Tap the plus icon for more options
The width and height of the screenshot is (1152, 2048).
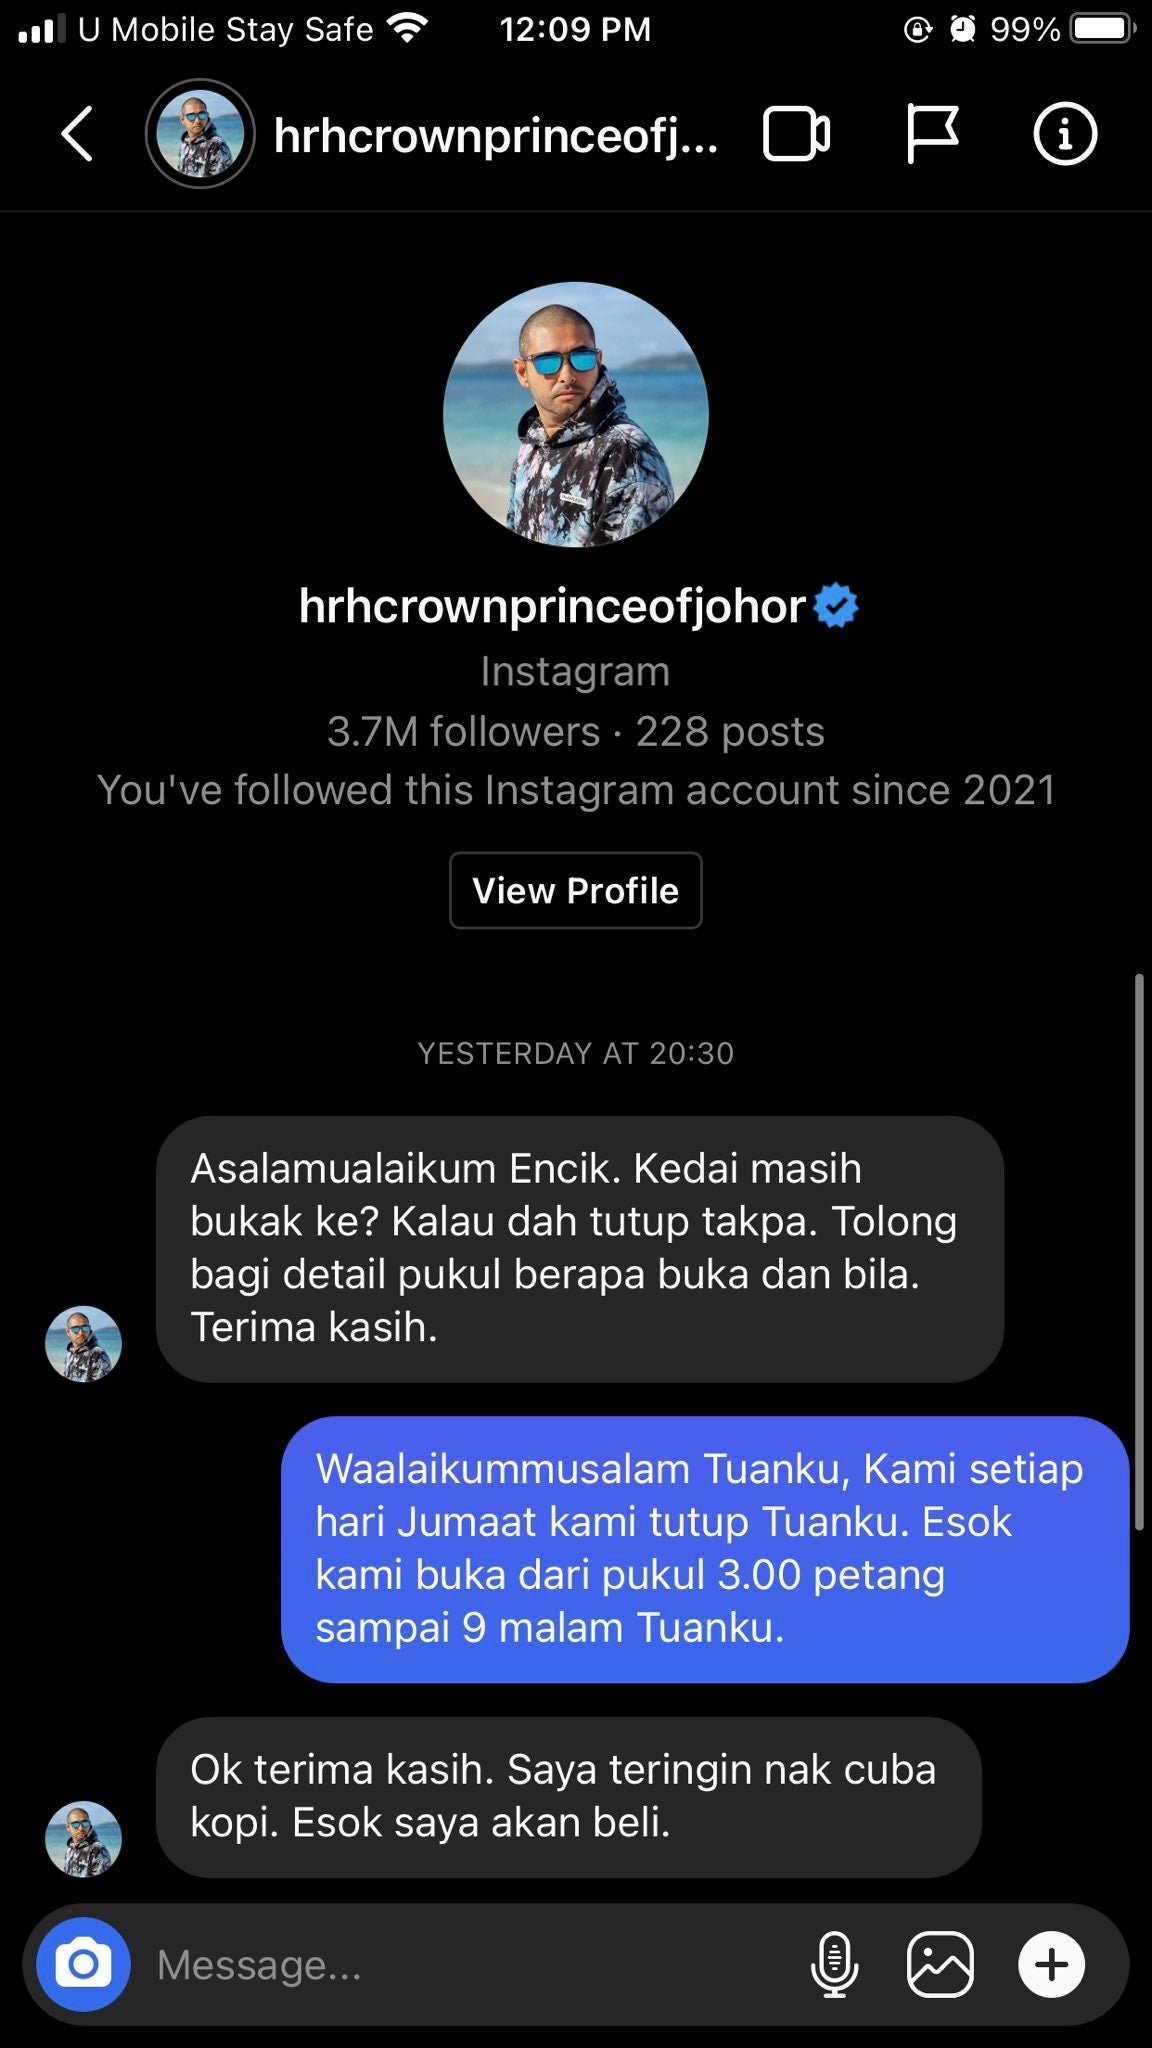point(1051,1964)
